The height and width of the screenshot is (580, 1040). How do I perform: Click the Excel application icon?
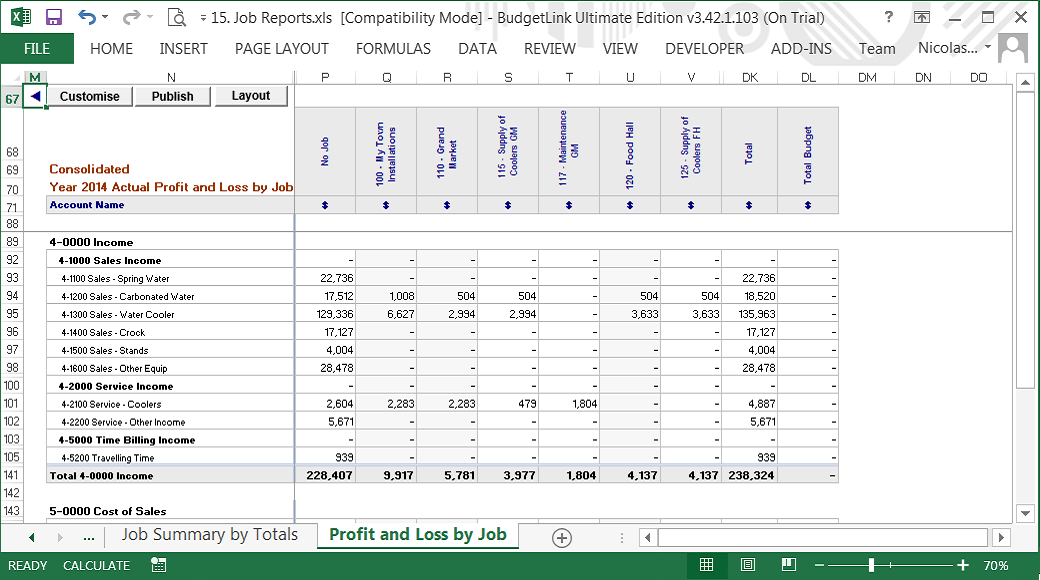point(21,17)
